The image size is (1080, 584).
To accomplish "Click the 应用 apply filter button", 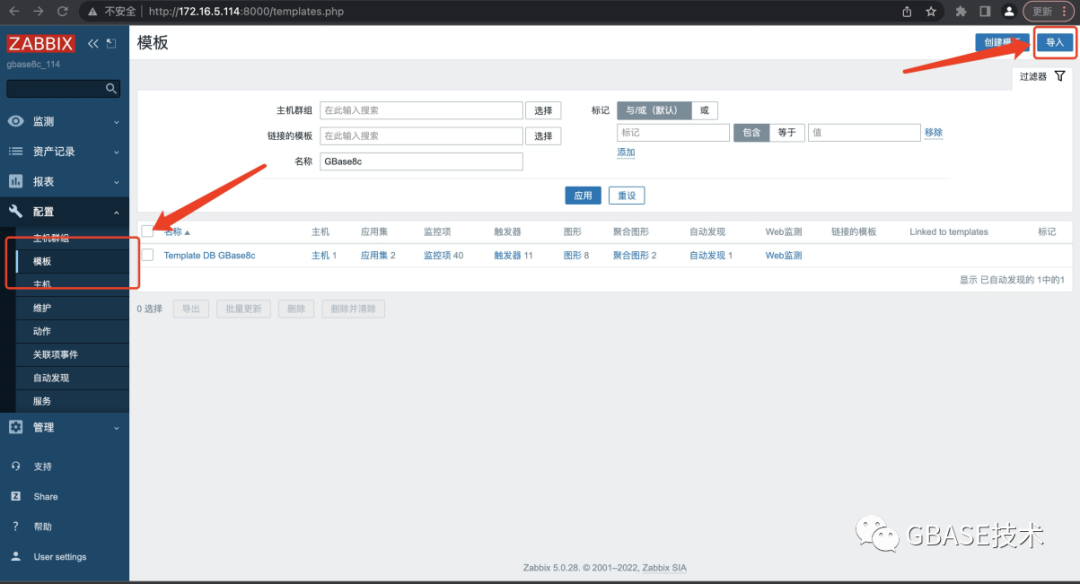I will click(x=583, y=196).
